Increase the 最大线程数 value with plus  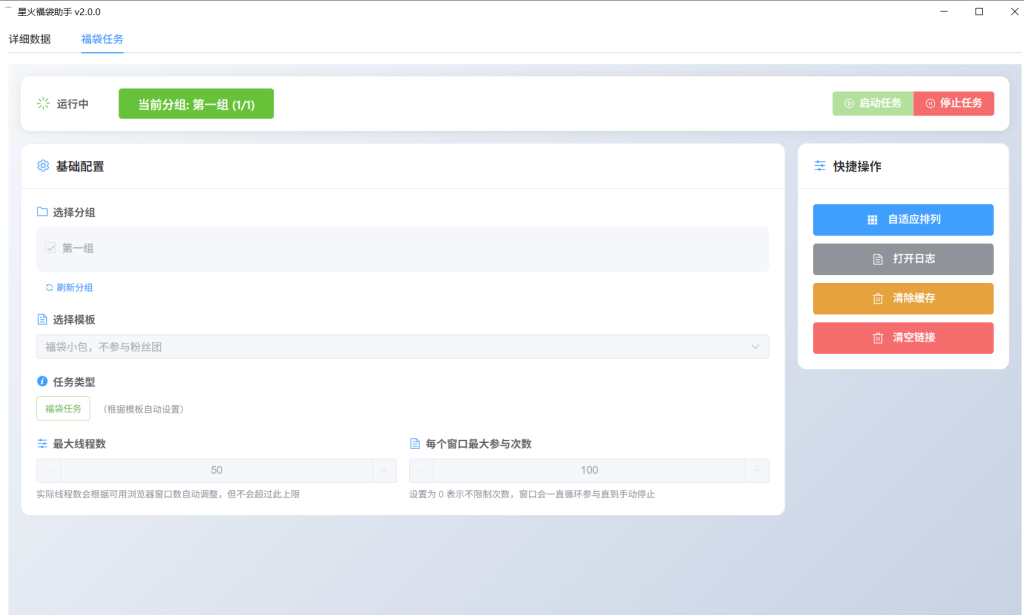384,470
